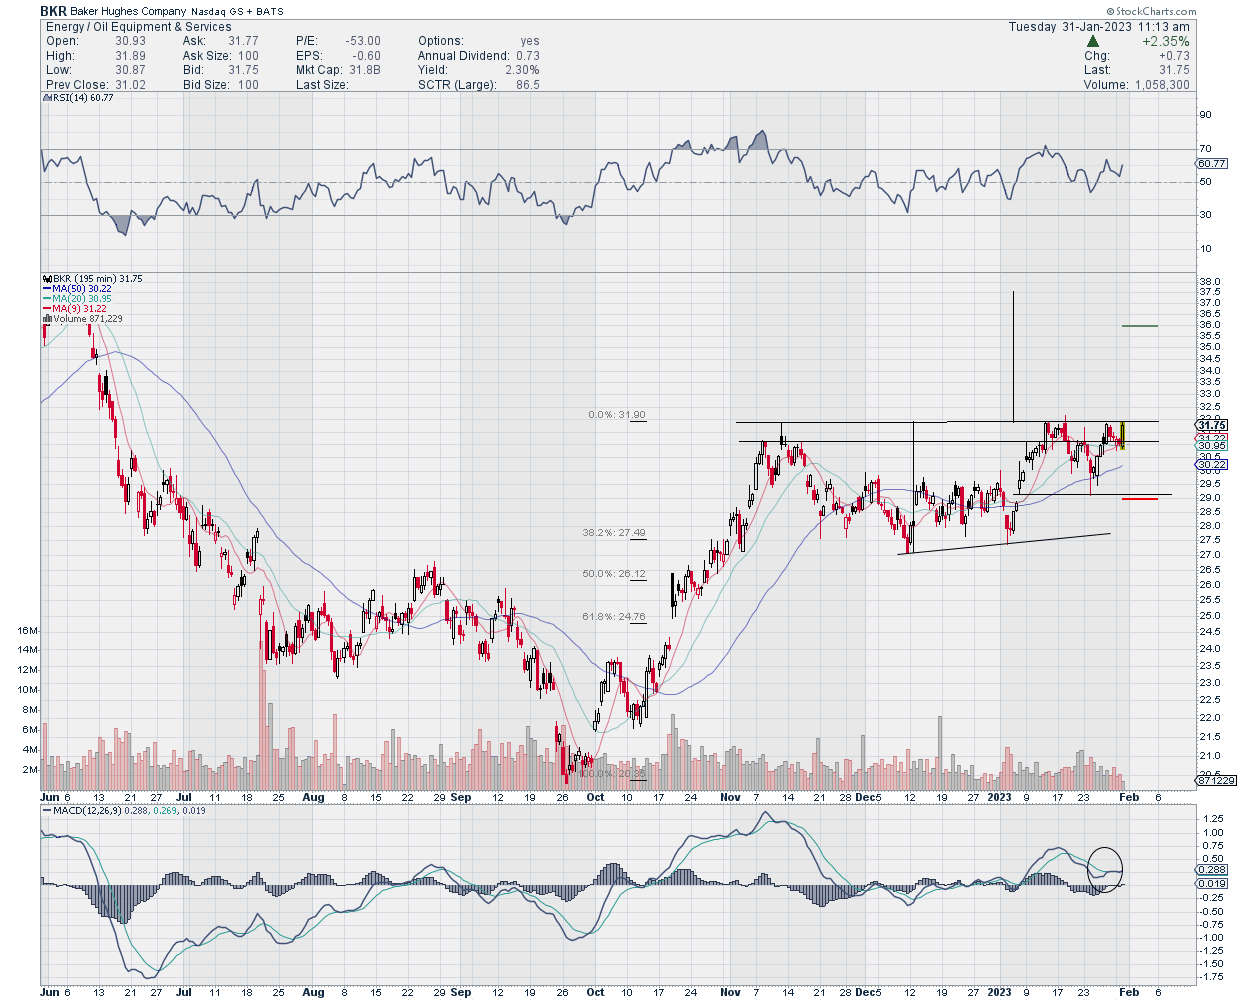Click the Fibonacci 38.2%: 27.49 label

click(x=614, y=533)
